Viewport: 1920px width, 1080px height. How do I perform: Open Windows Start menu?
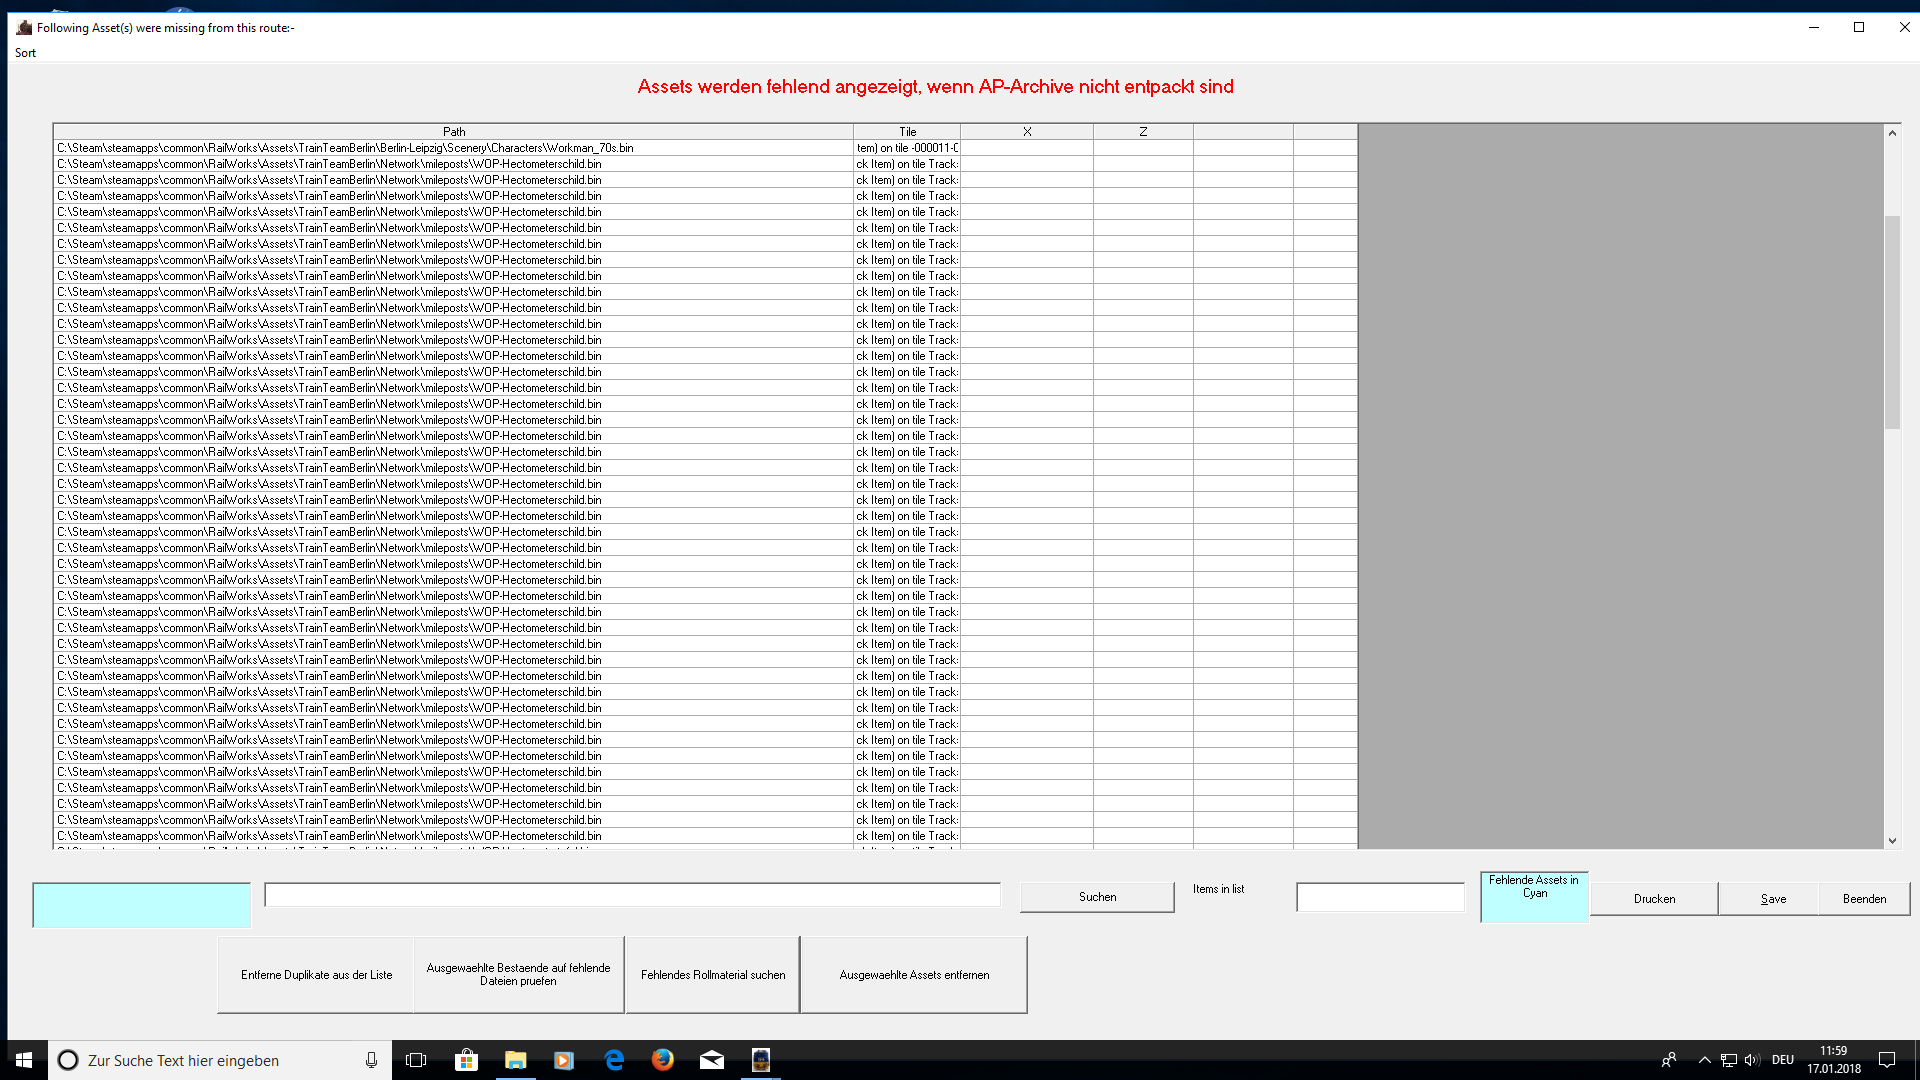[x=24, y=1060]
